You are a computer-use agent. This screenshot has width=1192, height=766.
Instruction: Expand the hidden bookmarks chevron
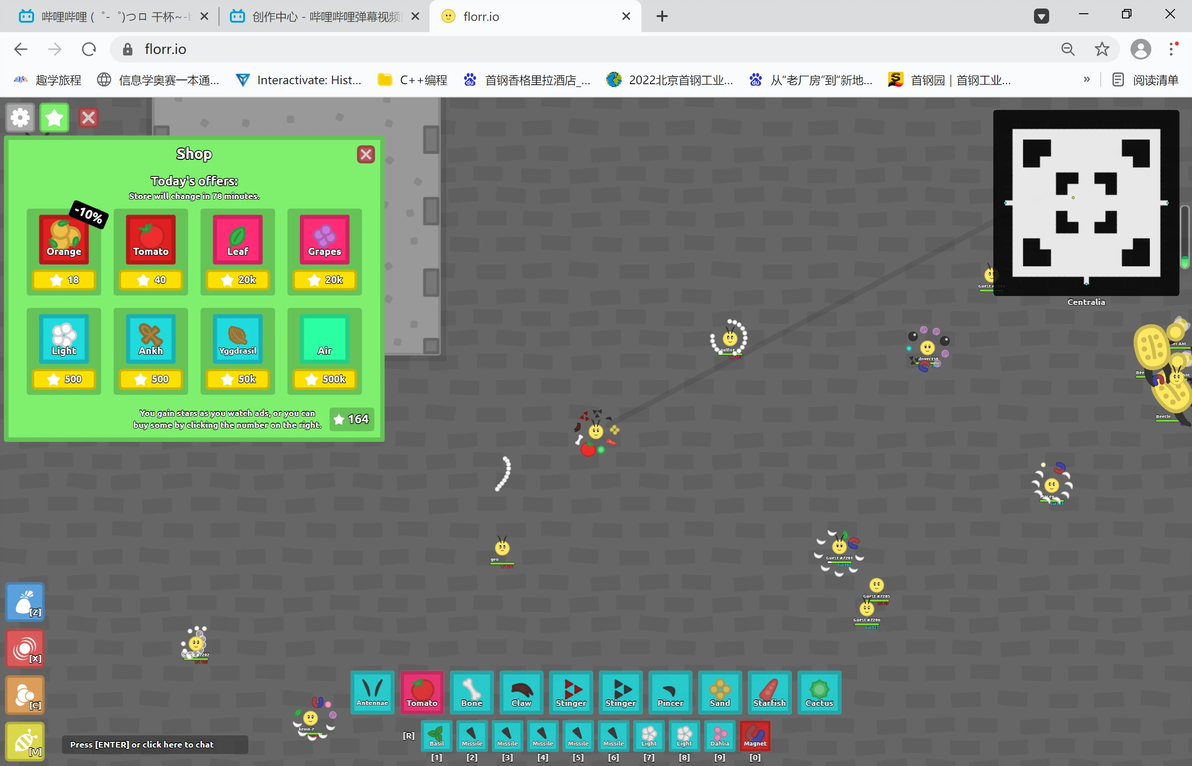pyautogui.click(x=1086, y=79)
